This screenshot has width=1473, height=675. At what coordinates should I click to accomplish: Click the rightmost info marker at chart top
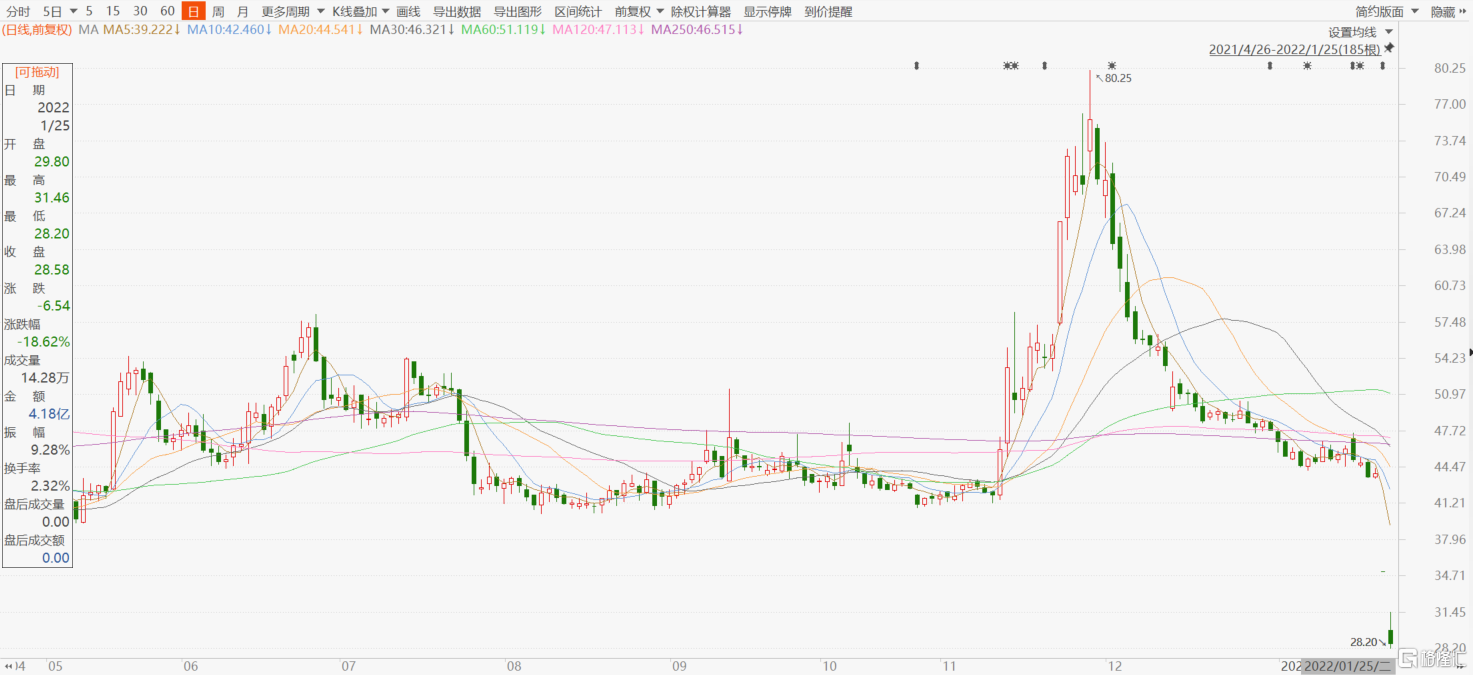(x=1383, y=66)
